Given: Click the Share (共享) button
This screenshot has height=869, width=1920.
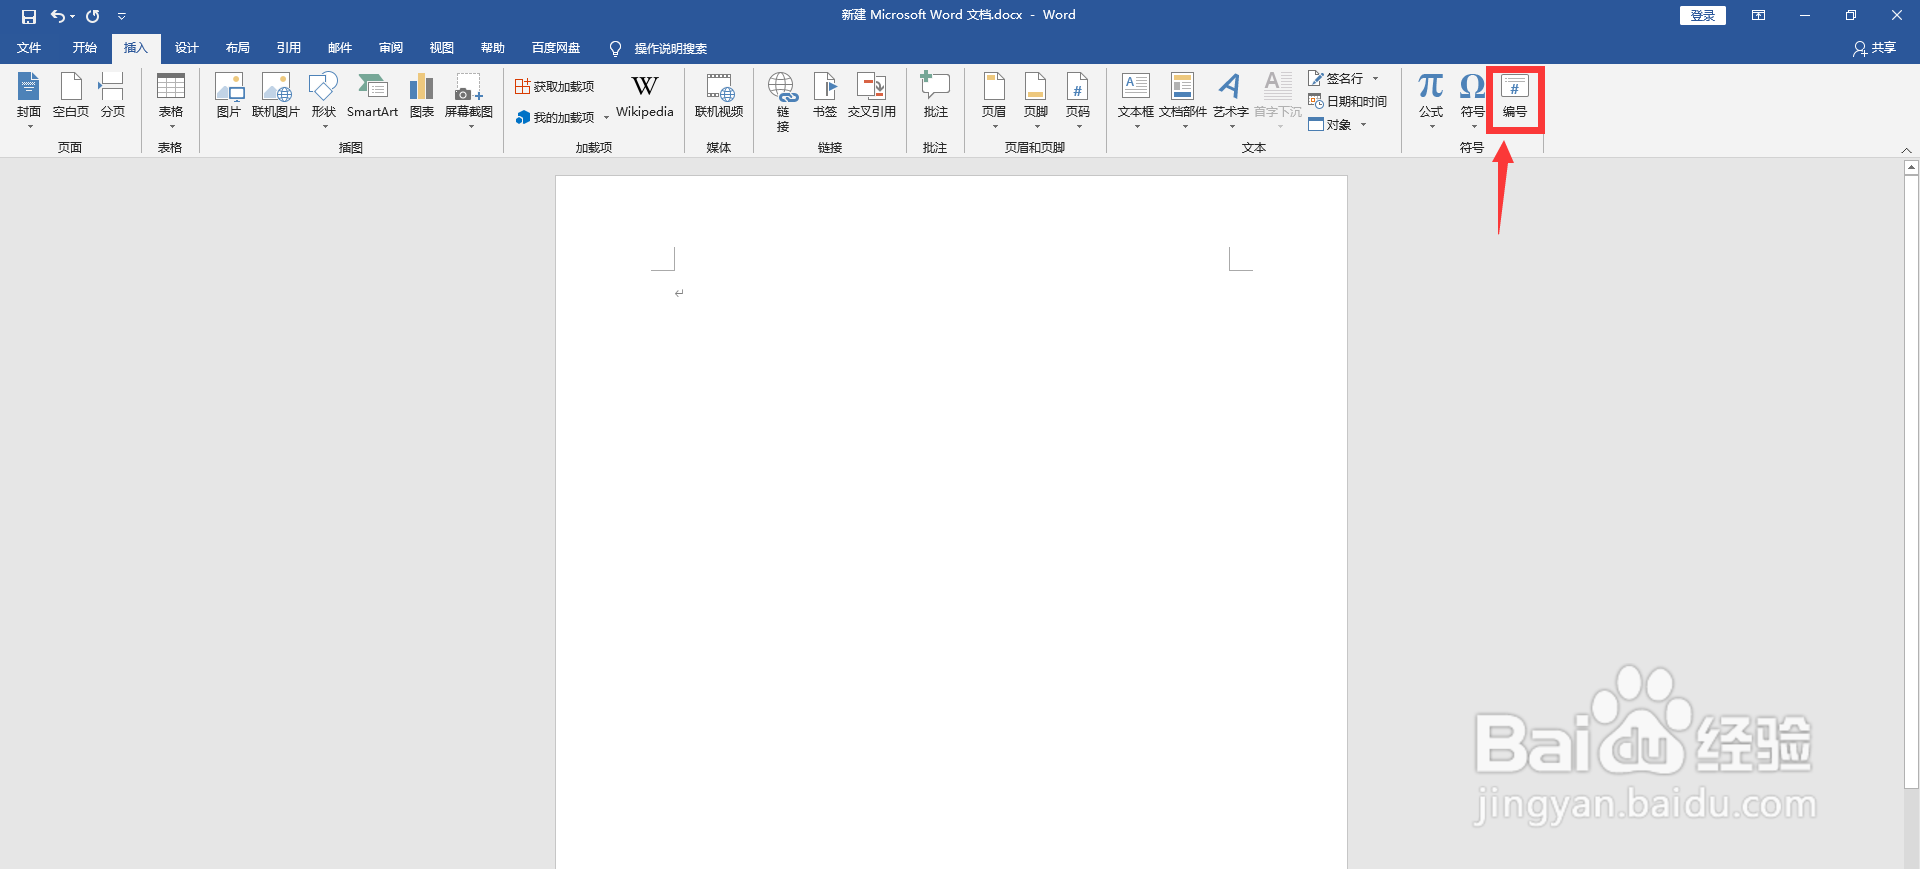Looking at the screenshot, I should point(1875,48).
